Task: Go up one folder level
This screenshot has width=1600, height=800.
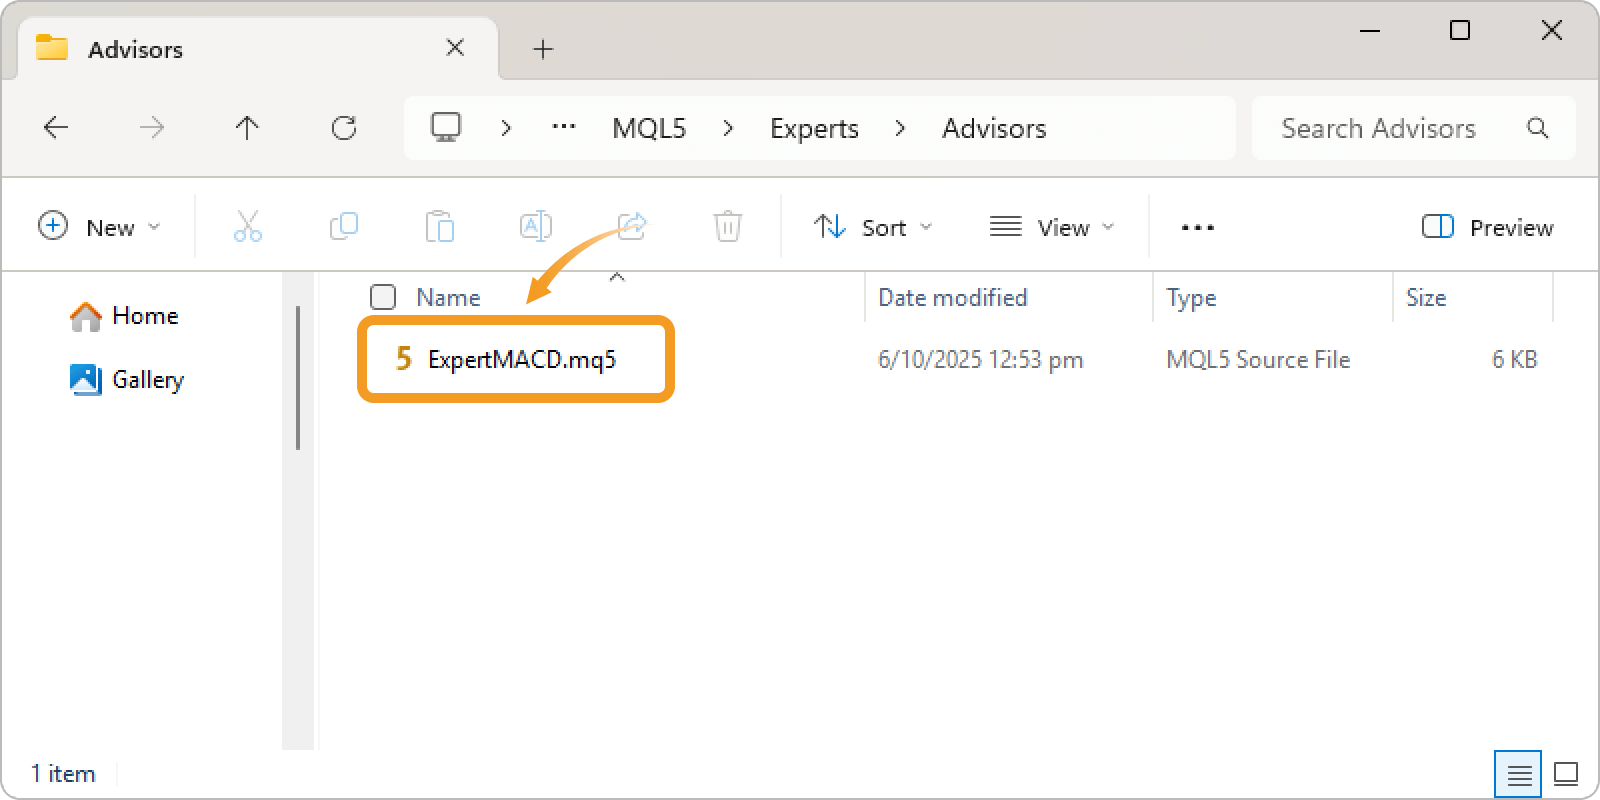Action: point(247,128)
